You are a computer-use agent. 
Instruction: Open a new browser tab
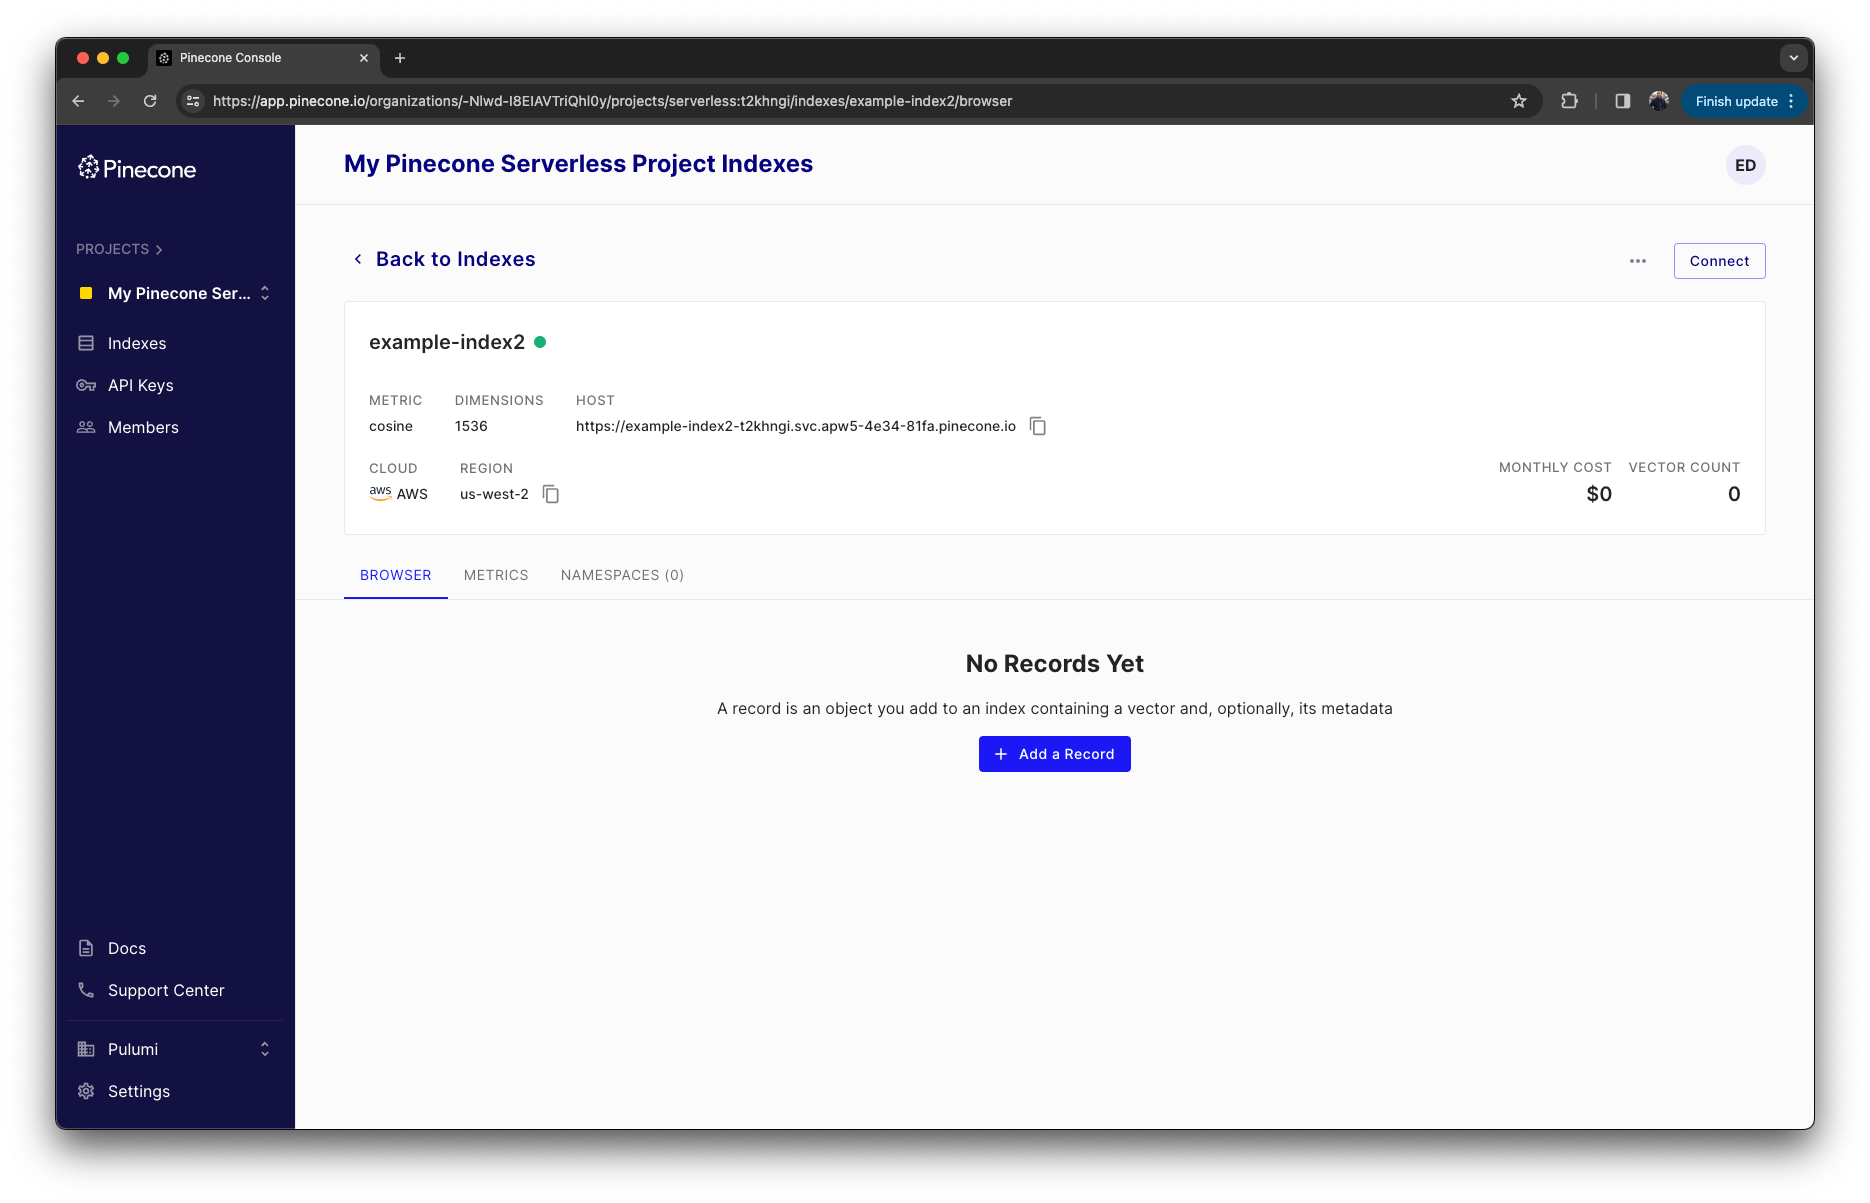click(400, 58)
